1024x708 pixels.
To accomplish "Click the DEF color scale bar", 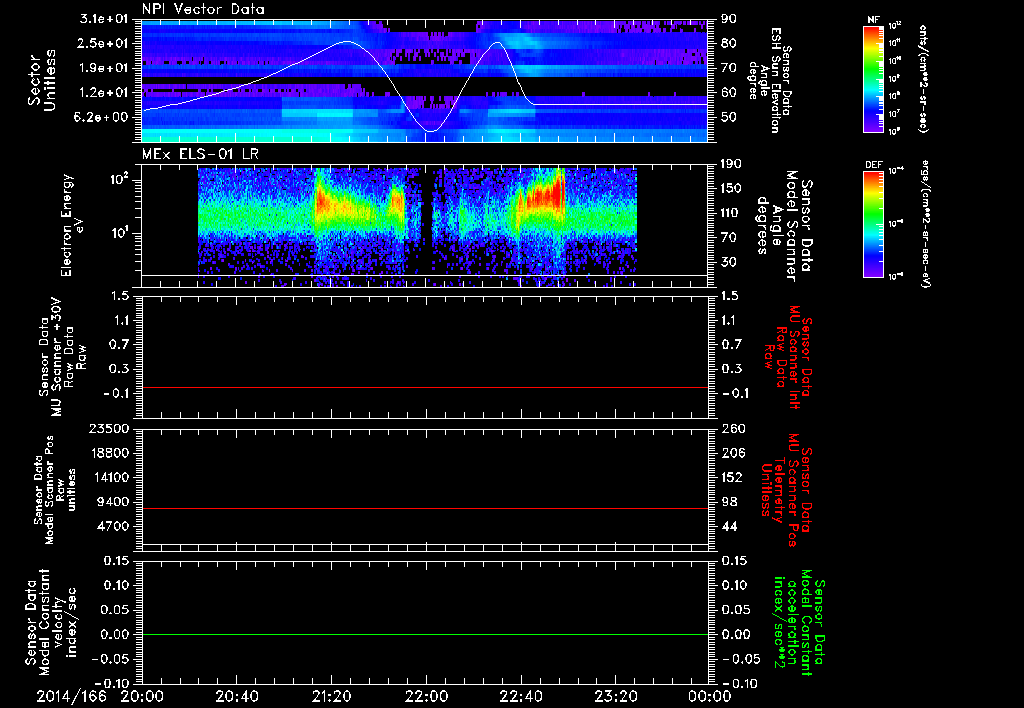I will point(874,224).
